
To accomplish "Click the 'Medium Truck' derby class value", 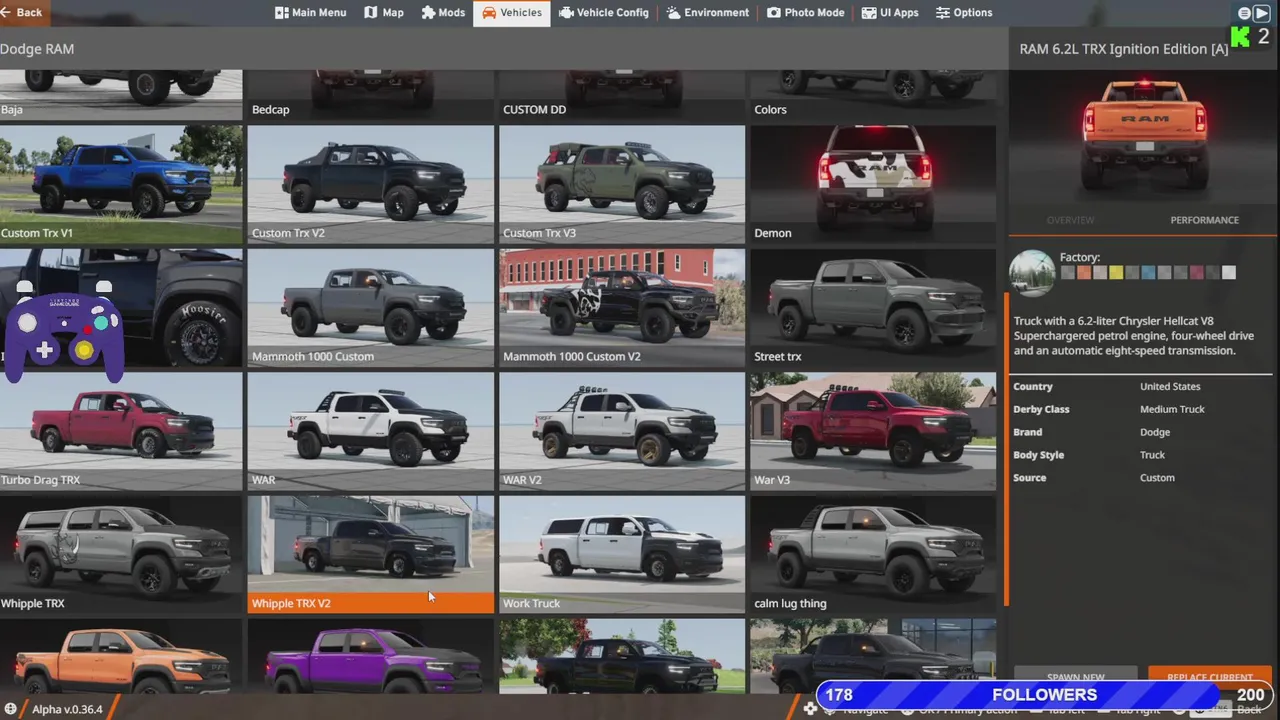I will (1172, 410).
